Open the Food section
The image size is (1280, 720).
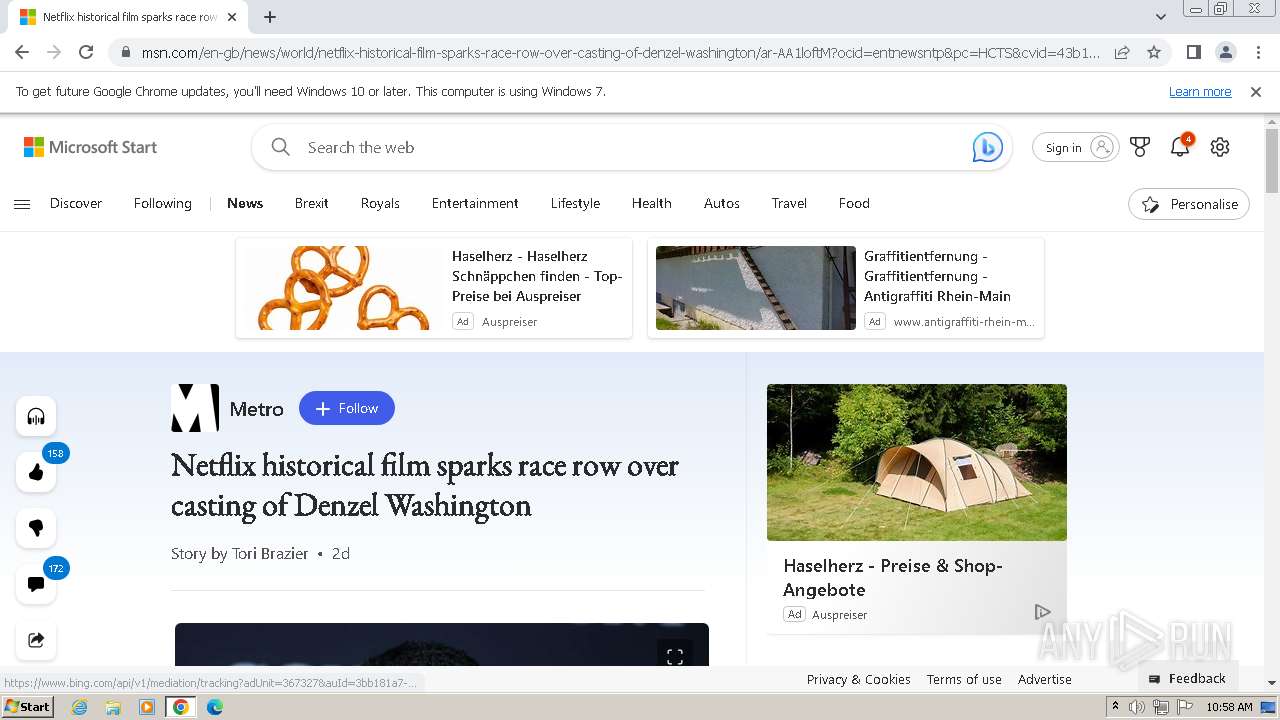pos(854,203)
